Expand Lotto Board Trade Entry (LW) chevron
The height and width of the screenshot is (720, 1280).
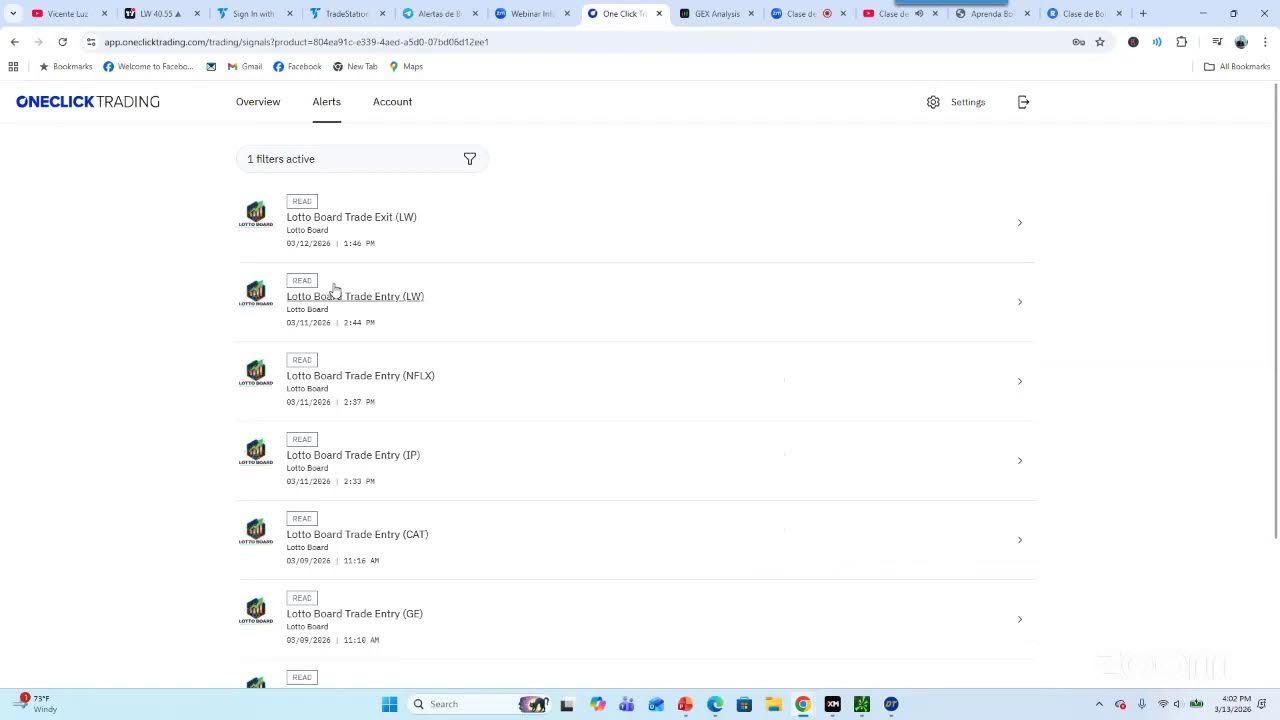pyautogui.click(x=1020, y=302)
